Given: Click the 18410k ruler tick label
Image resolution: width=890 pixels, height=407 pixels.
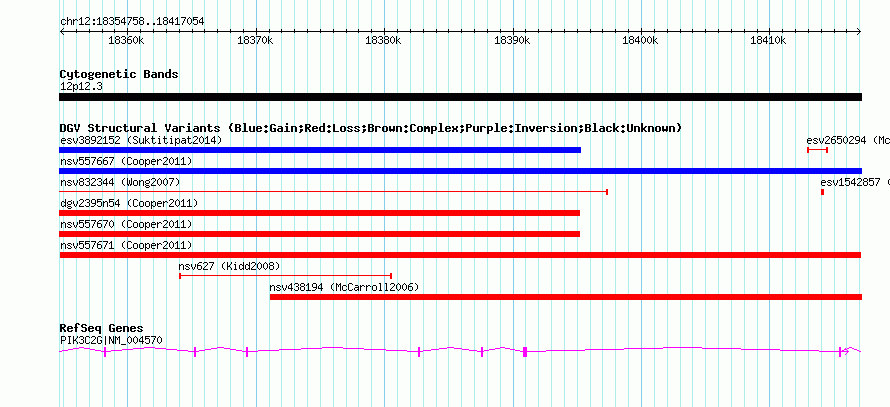Looking at the screenshot, I should 770,40.
